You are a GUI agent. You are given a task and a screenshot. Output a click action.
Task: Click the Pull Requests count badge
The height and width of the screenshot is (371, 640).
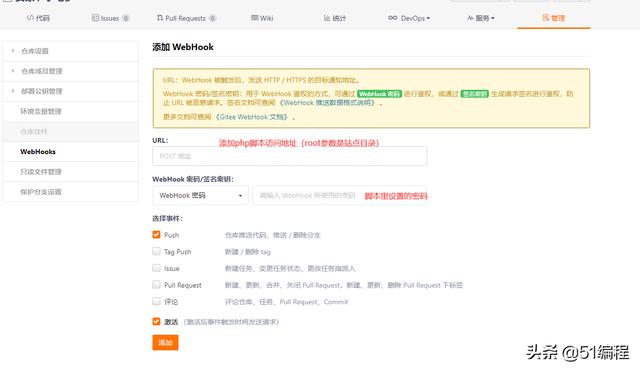tap(212, 18)
